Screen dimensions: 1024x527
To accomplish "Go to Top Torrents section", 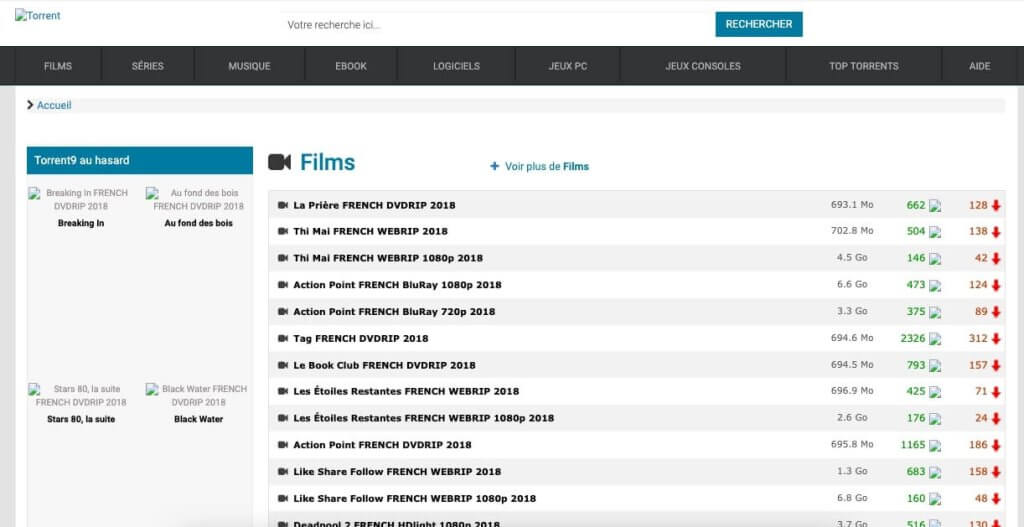I will coord(863,66).
